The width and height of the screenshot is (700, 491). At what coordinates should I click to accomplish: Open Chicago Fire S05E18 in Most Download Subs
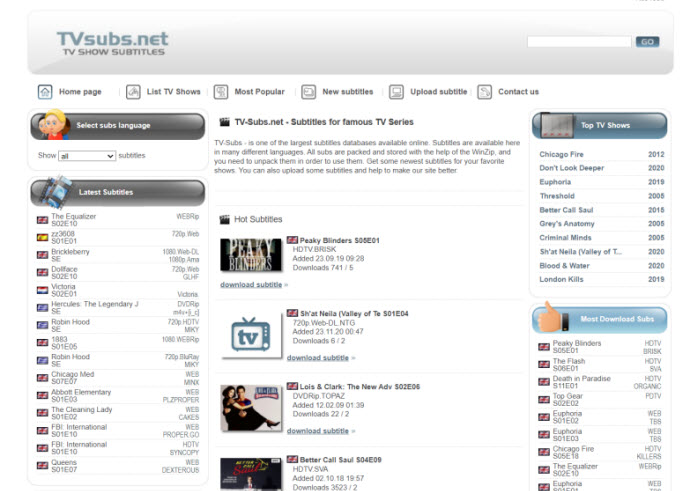click(x=573, y=453)
